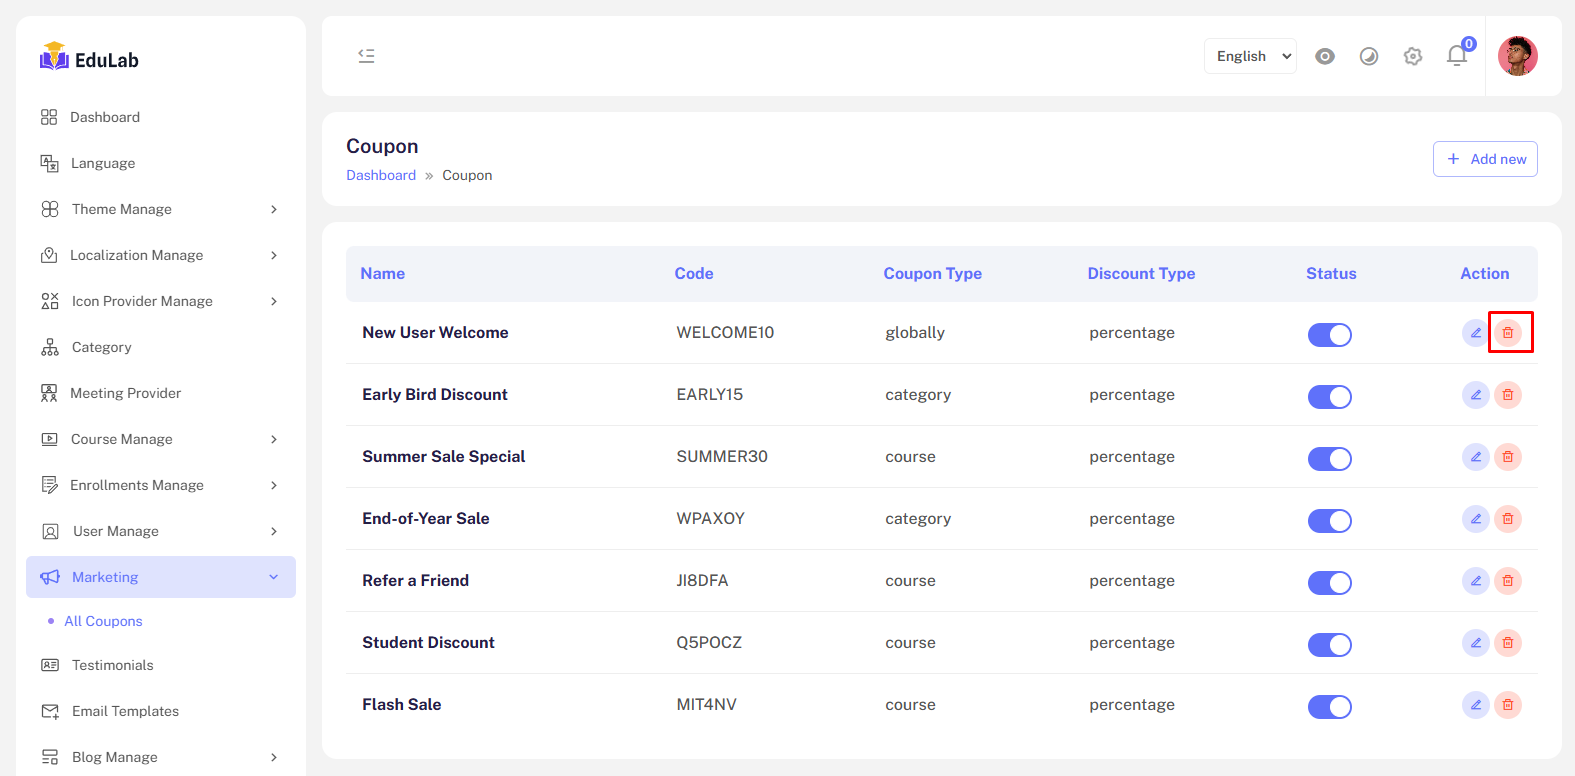
Task: Edit the Summer Sale Special coupon
Action: (x=1475, y=457)
